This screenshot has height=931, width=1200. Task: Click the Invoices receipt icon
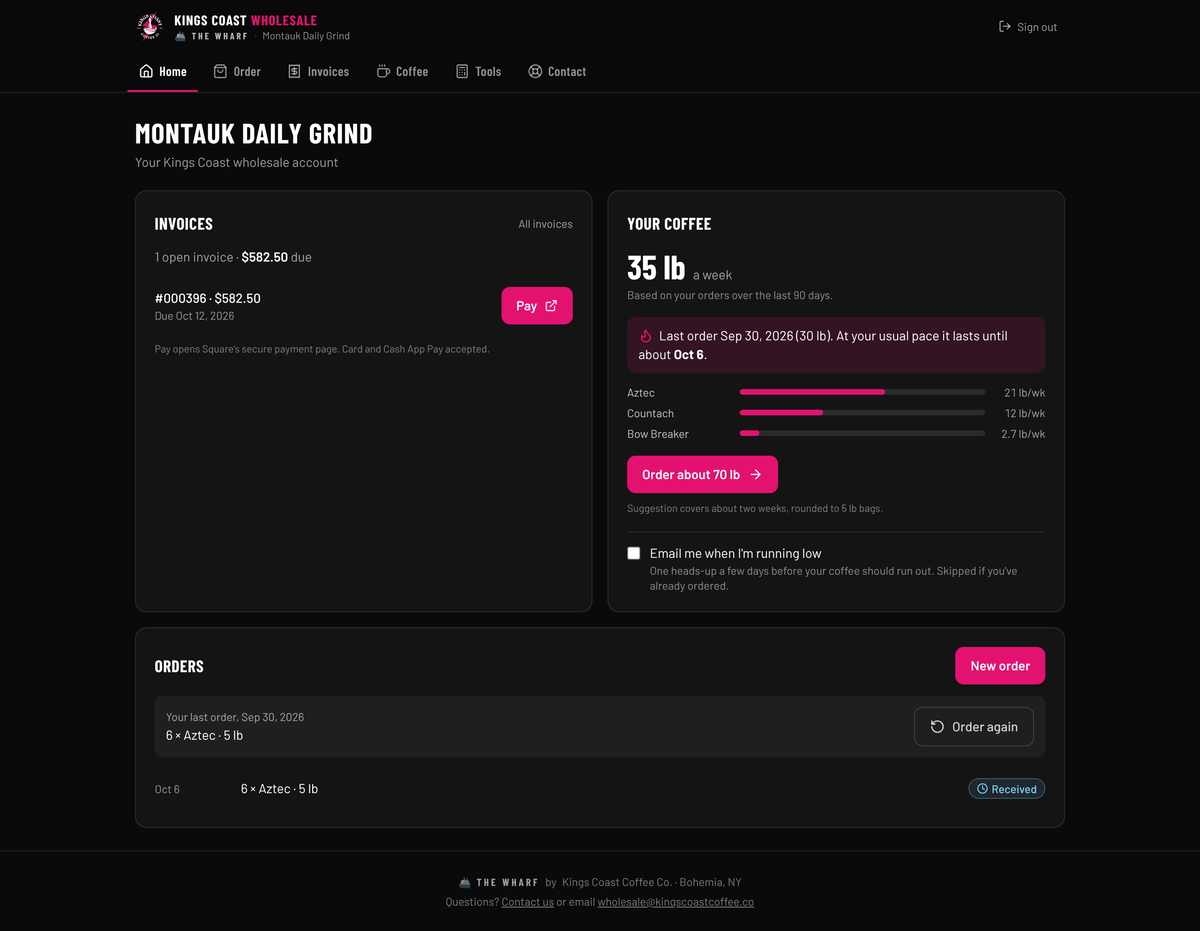tap(294, 71)
